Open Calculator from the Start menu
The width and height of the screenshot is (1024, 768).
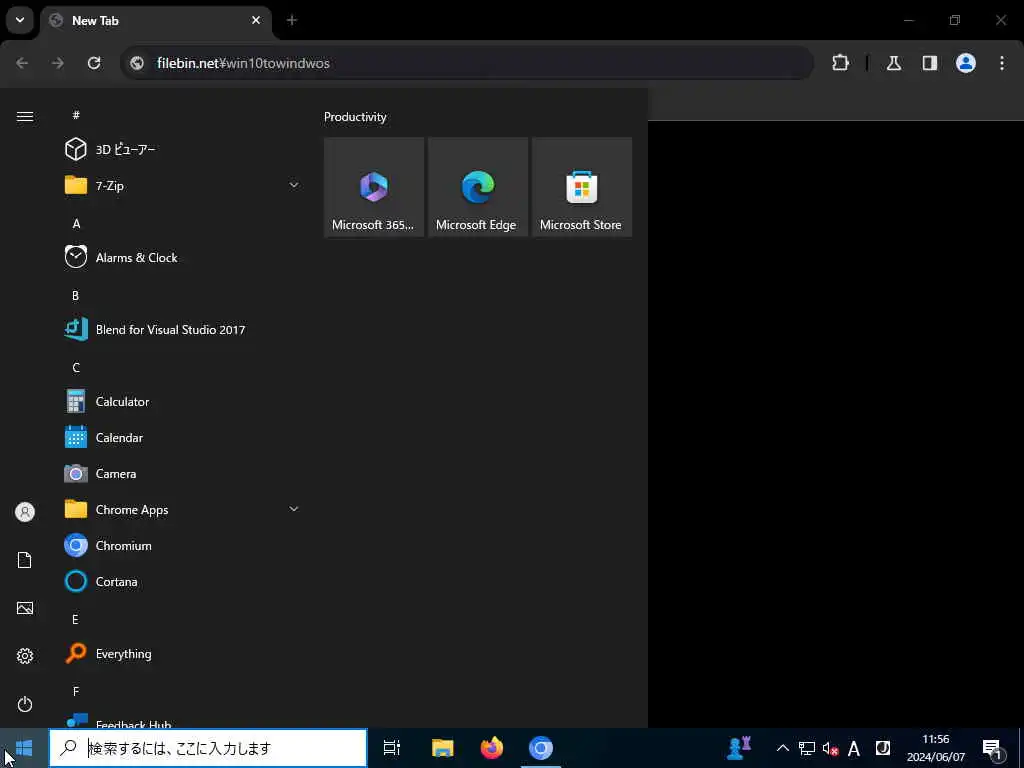tap(182, 401)
